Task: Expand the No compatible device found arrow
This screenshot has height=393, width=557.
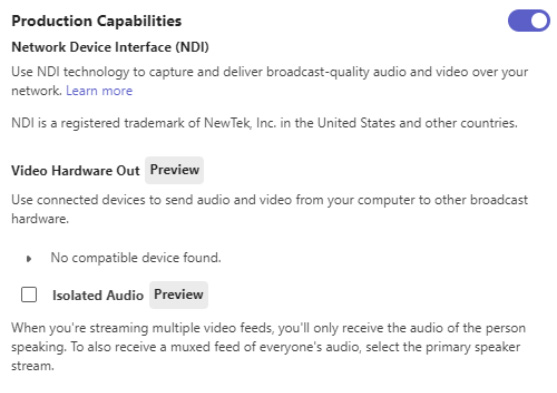Action: pos(29,259)
